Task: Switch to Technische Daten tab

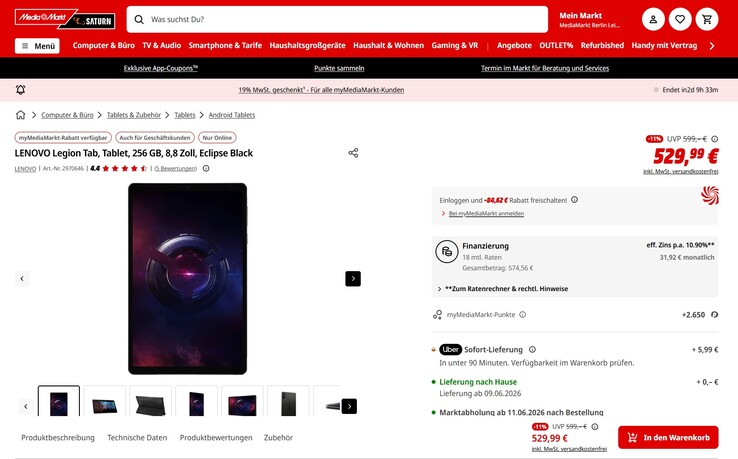Action: point(137,437)
